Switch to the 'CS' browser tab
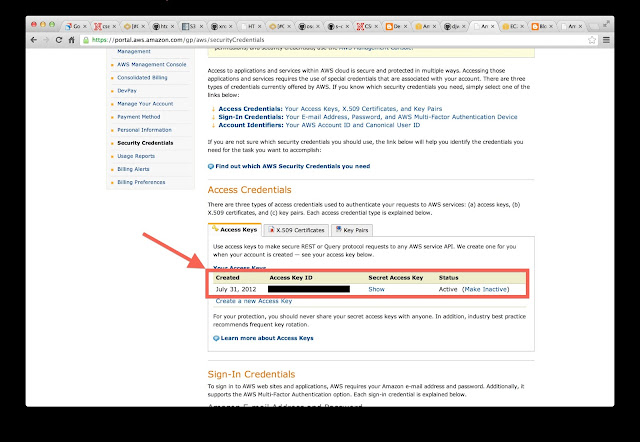The height and width of the screenshot is (442, 640). pos(367,27)
